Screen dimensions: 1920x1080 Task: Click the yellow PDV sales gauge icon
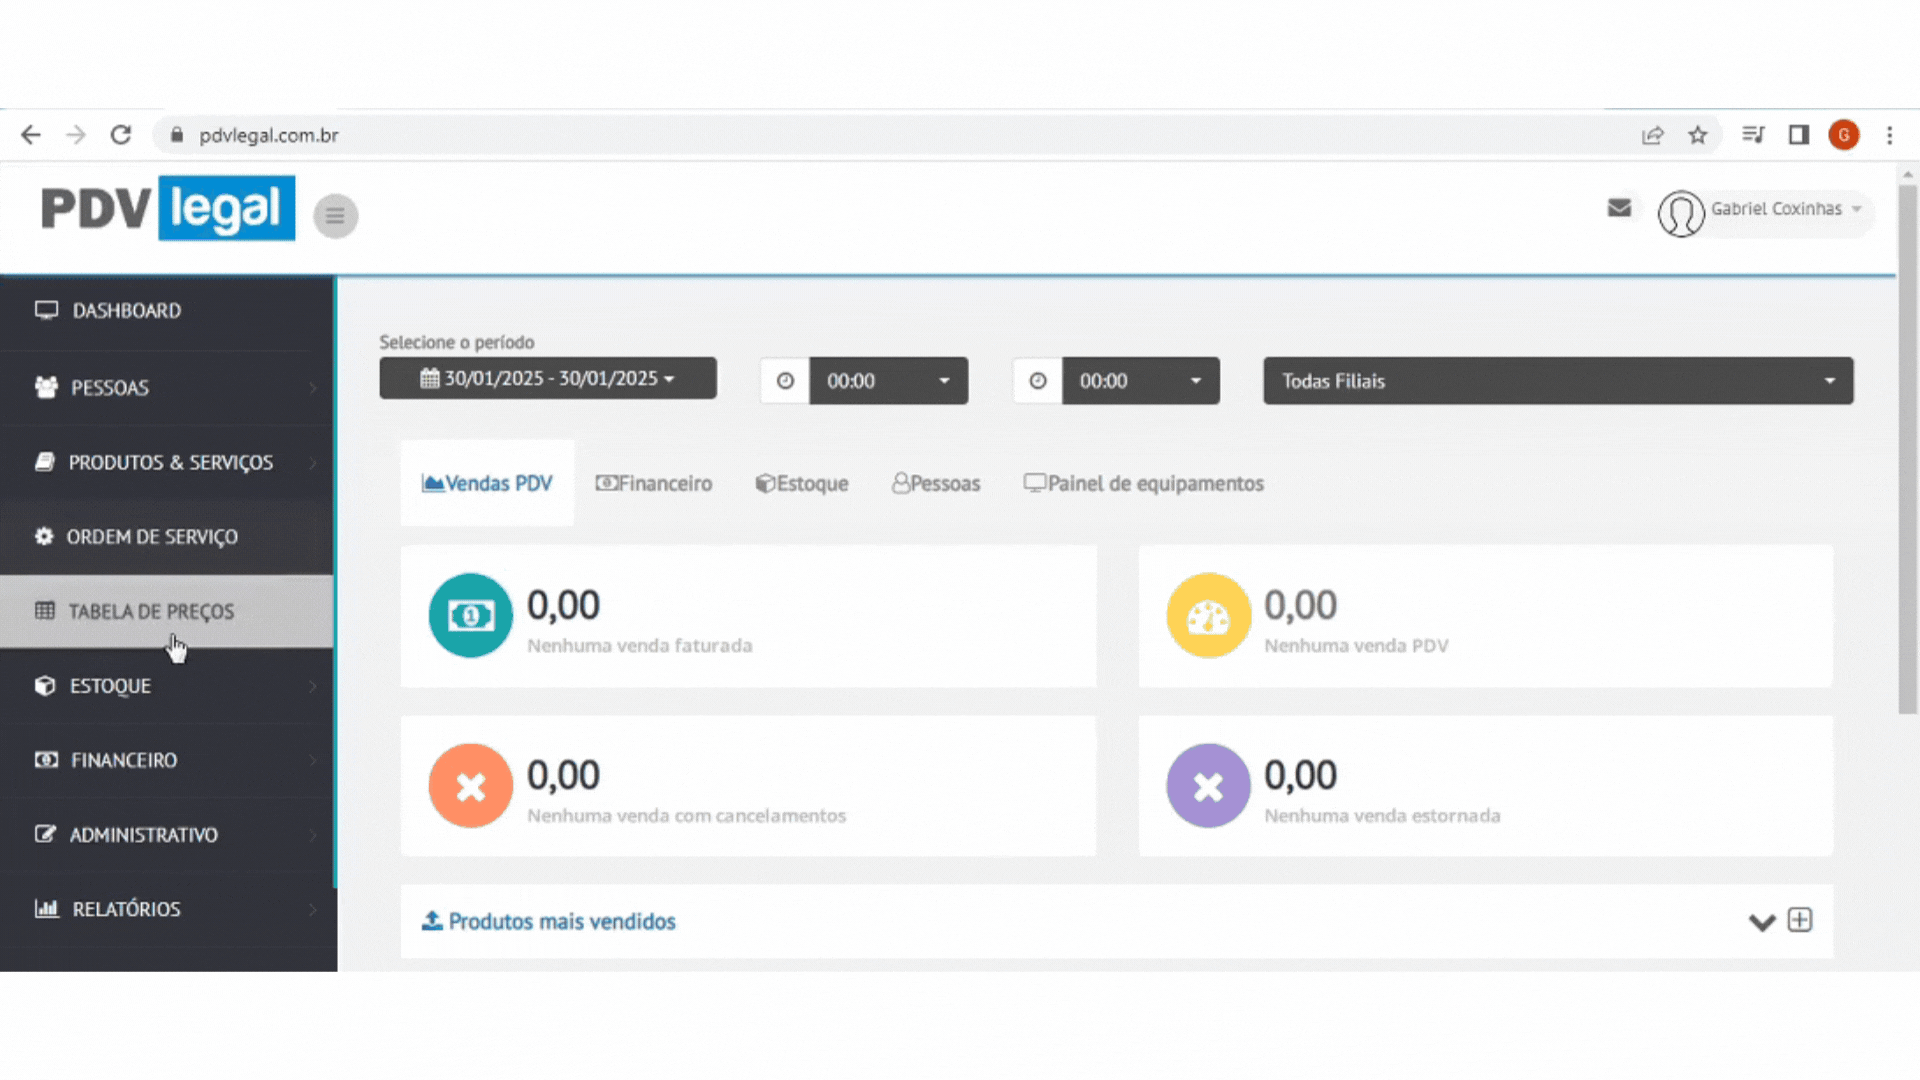1208,615
